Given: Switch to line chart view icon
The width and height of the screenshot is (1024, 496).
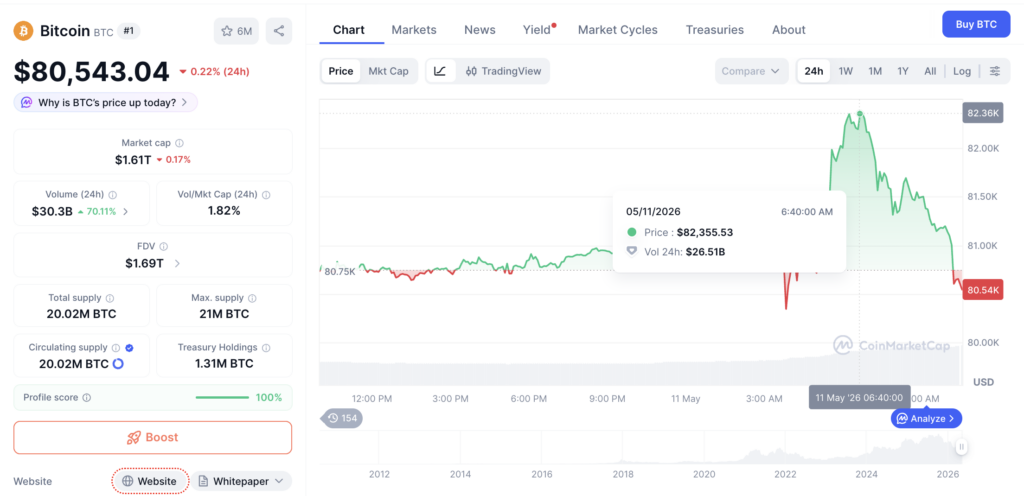Looking at the screenshot, I should pyautogui.click(x=440, y=71).
